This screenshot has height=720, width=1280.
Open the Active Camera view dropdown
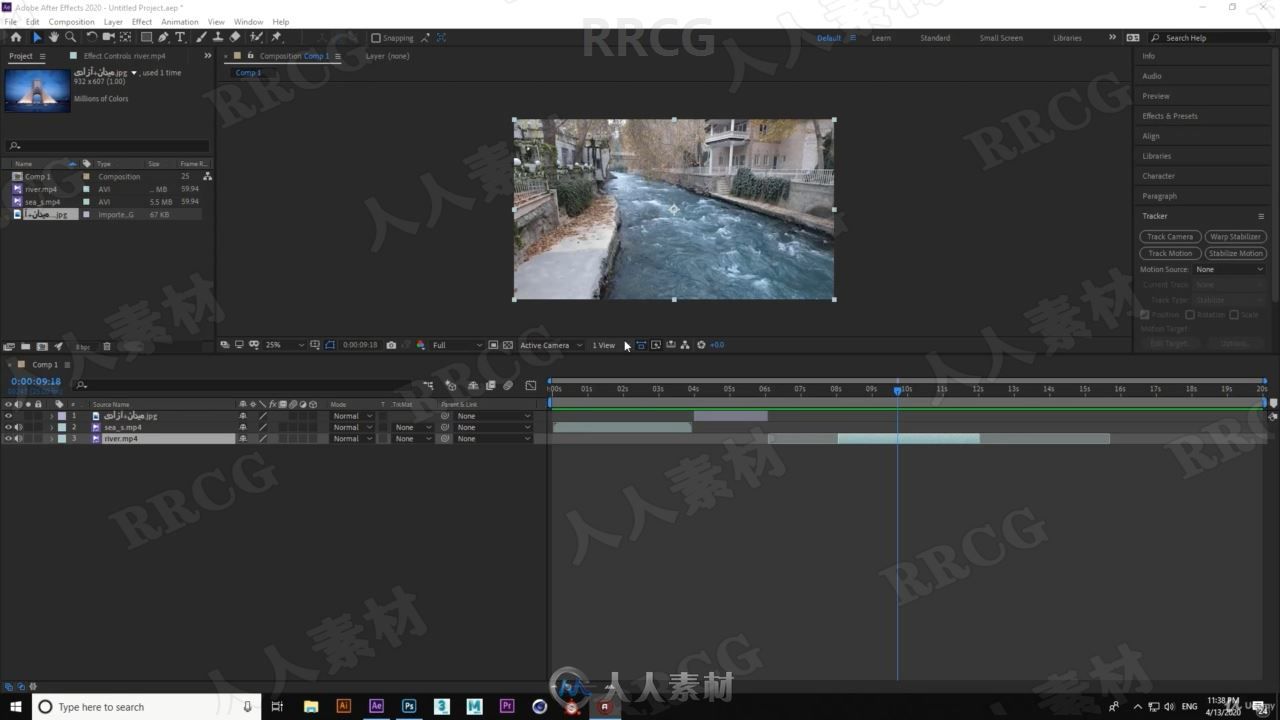(551, 345)
